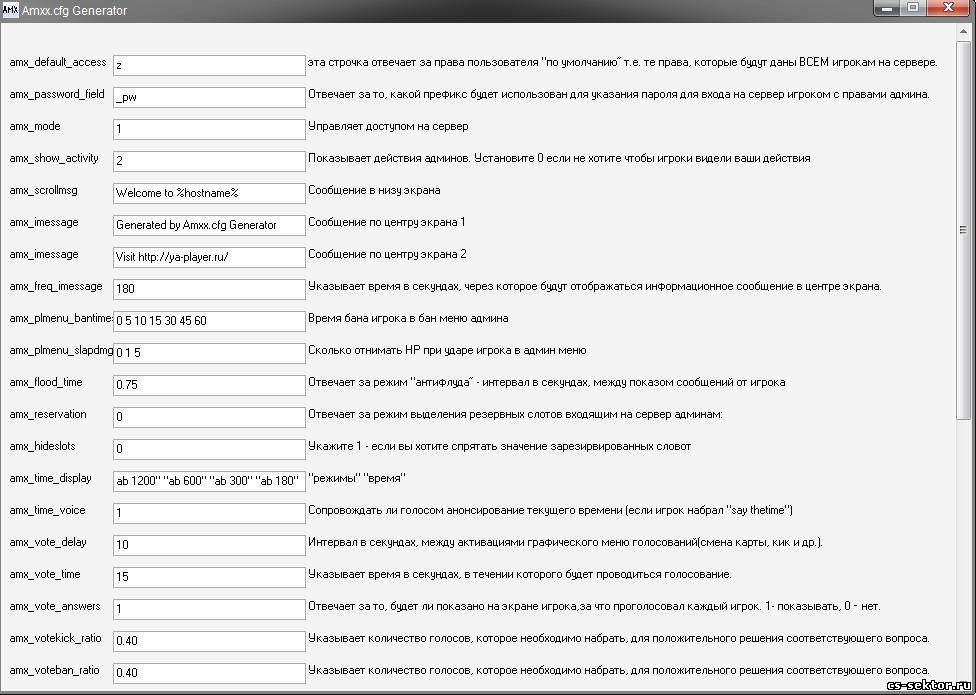Select the amx_mode value field
This screenshot has width=976, height=695.
(209, 129)
